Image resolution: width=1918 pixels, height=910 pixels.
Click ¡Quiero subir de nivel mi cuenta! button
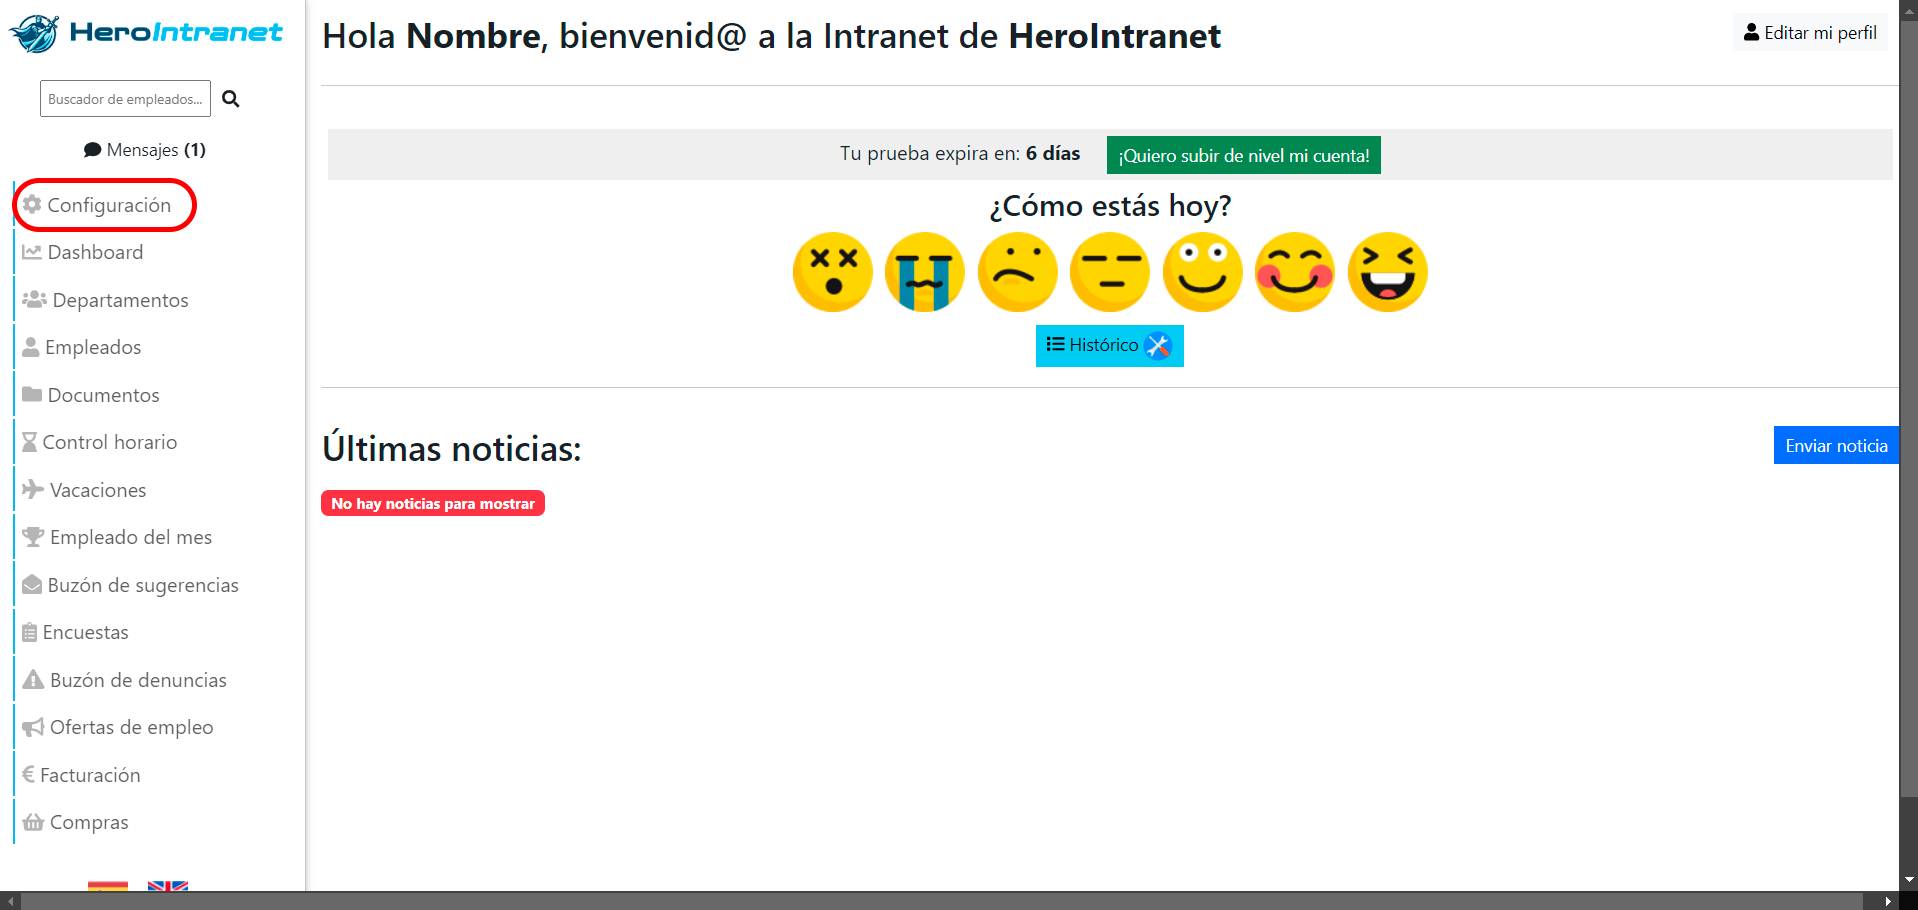pyautogui.click(x=1244, y=155)
